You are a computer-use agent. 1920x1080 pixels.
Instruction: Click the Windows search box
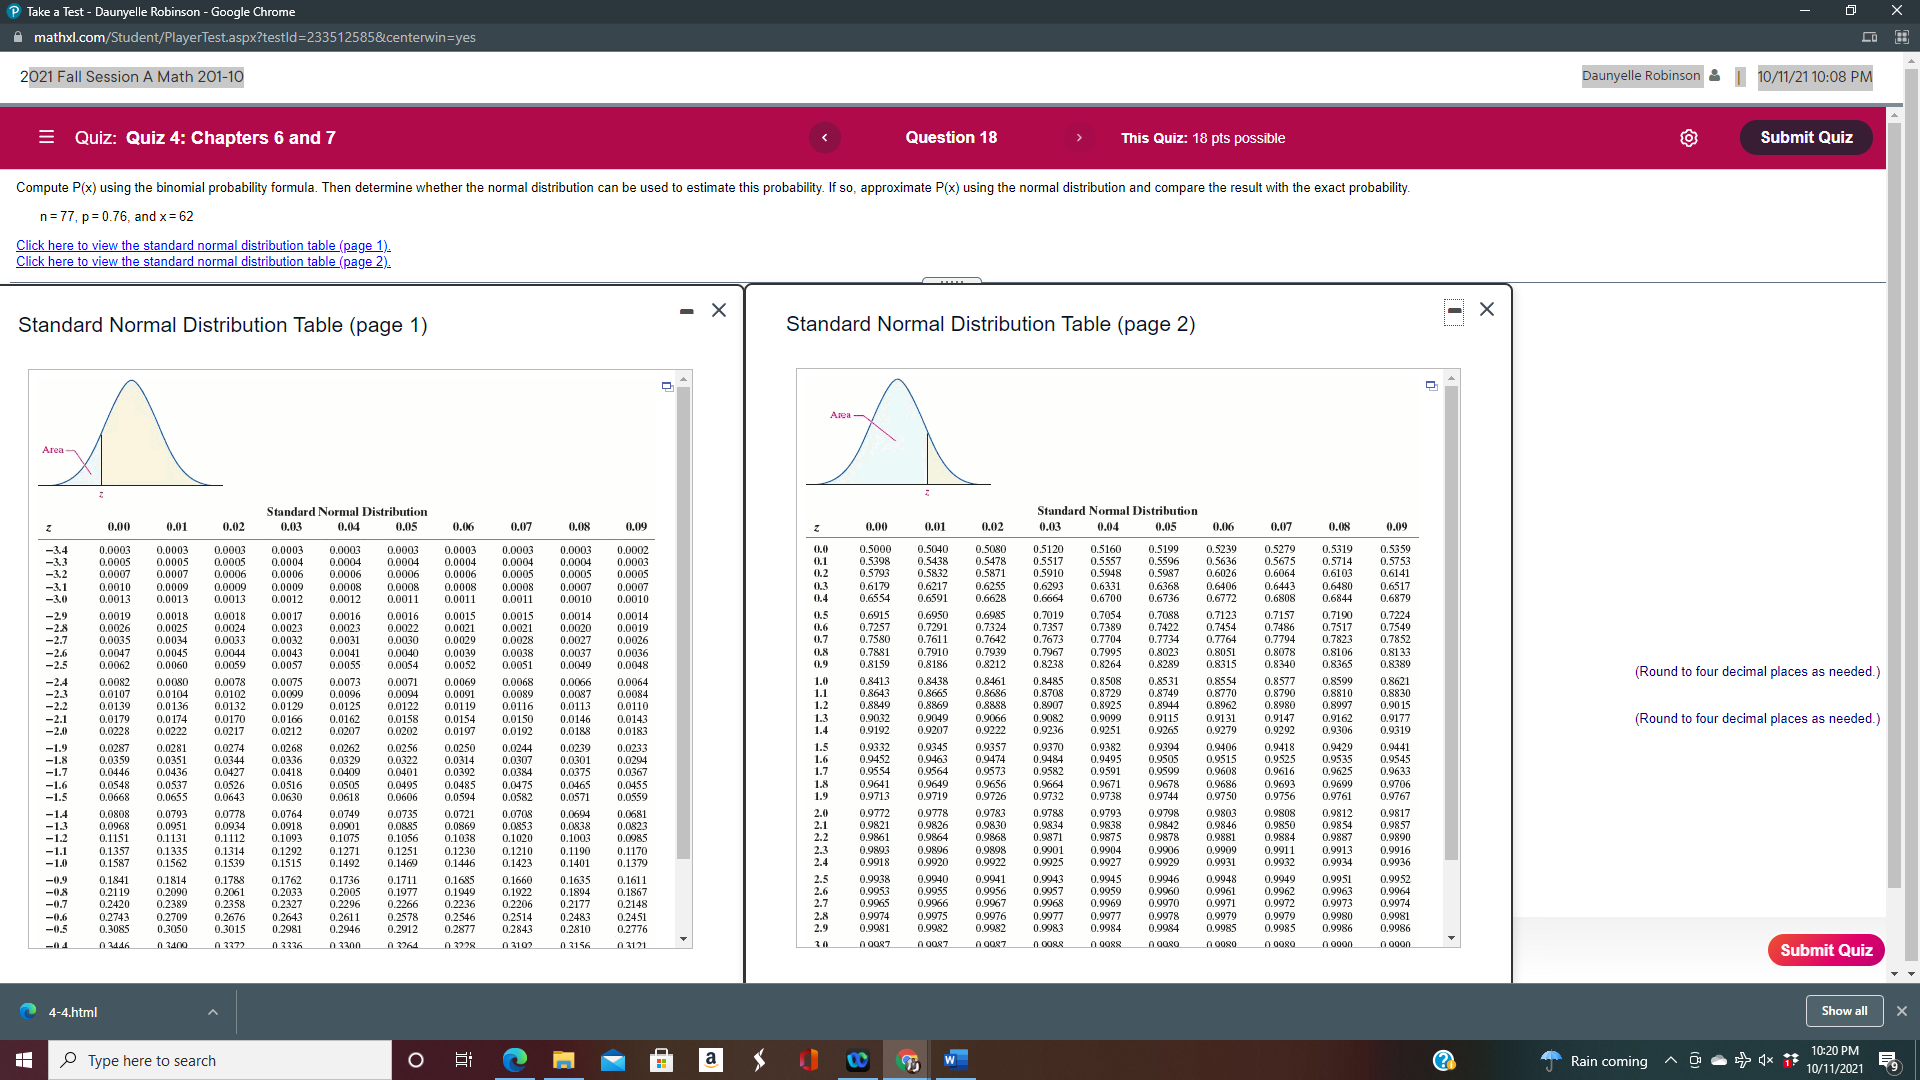point(220,1060)
